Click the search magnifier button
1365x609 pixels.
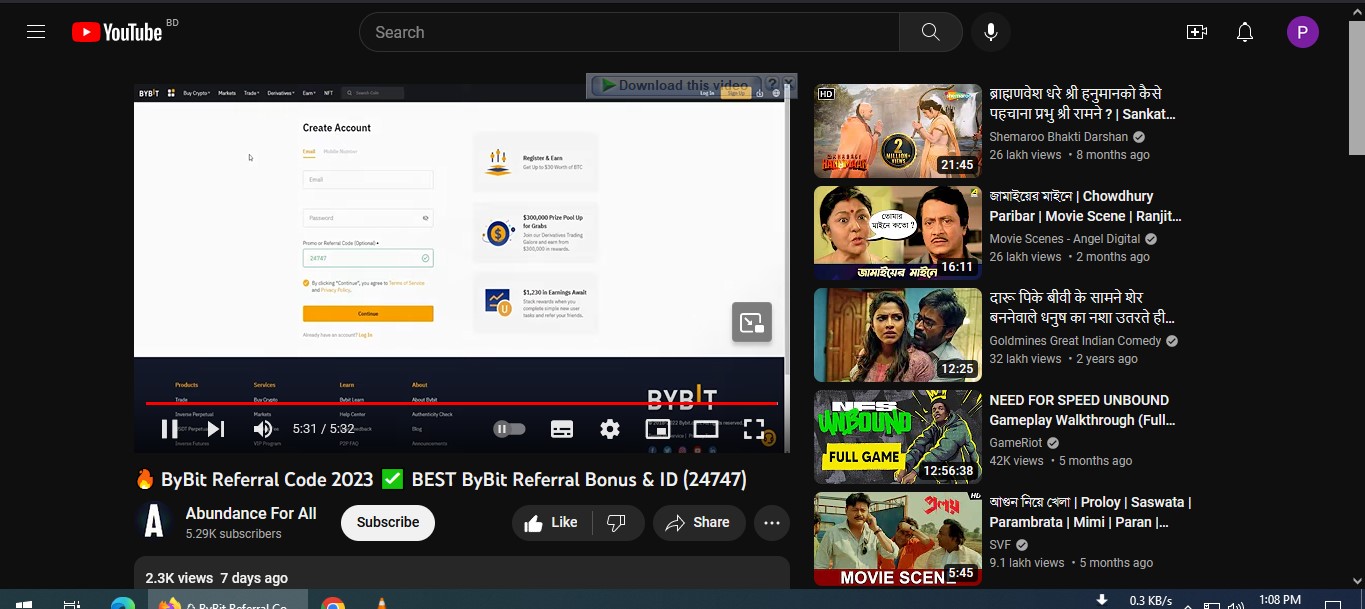[x=930, y=32]
